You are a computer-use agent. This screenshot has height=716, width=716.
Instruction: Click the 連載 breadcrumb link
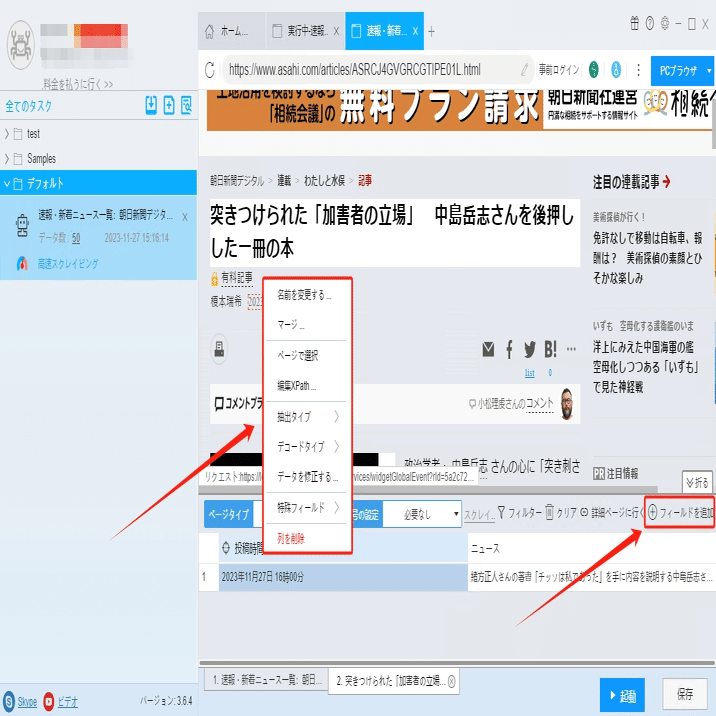point(284,180)
